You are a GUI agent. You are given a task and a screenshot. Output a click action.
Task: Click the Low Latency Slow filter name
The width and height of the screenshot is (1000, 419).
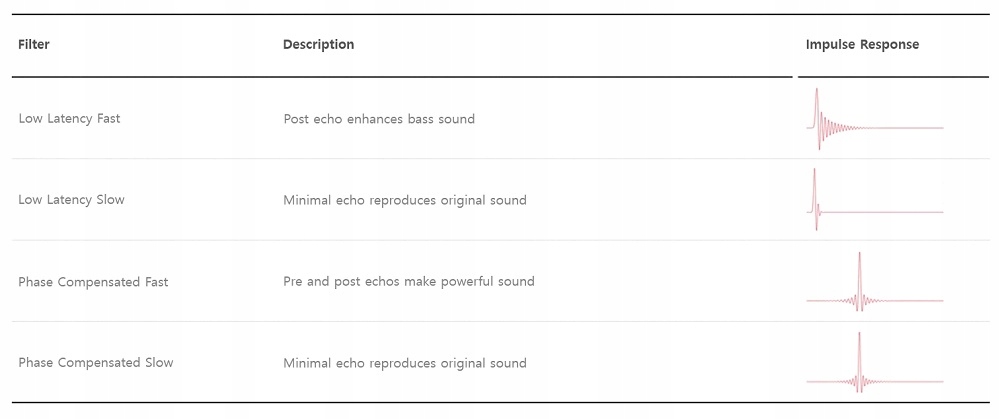[71, 199]
